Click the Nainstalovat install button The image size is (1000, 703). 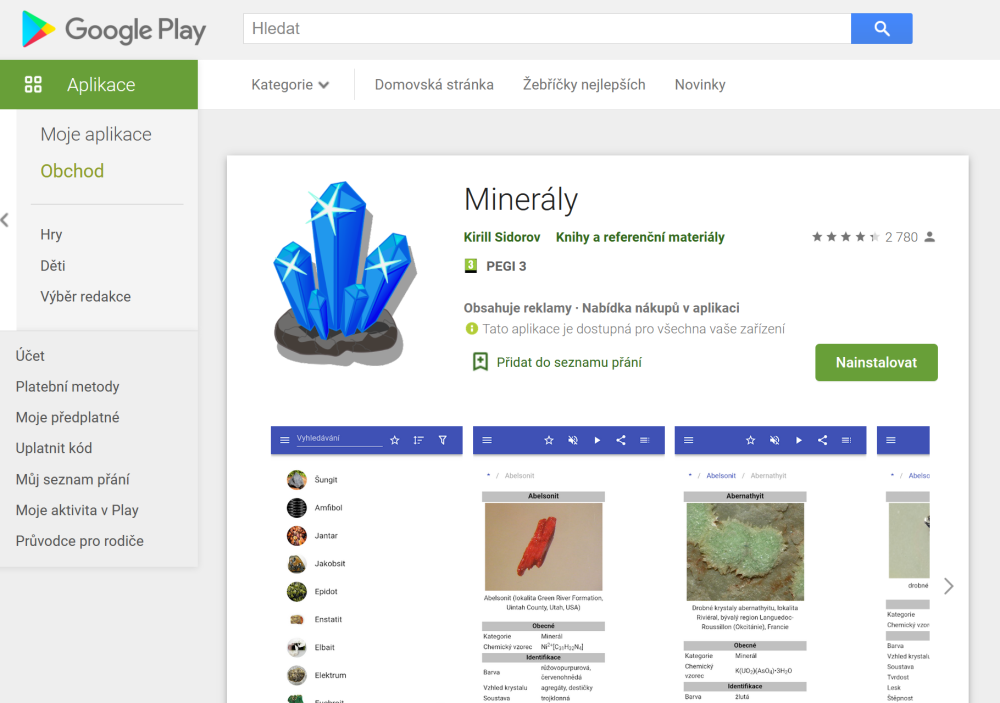(x=876, y=362)
